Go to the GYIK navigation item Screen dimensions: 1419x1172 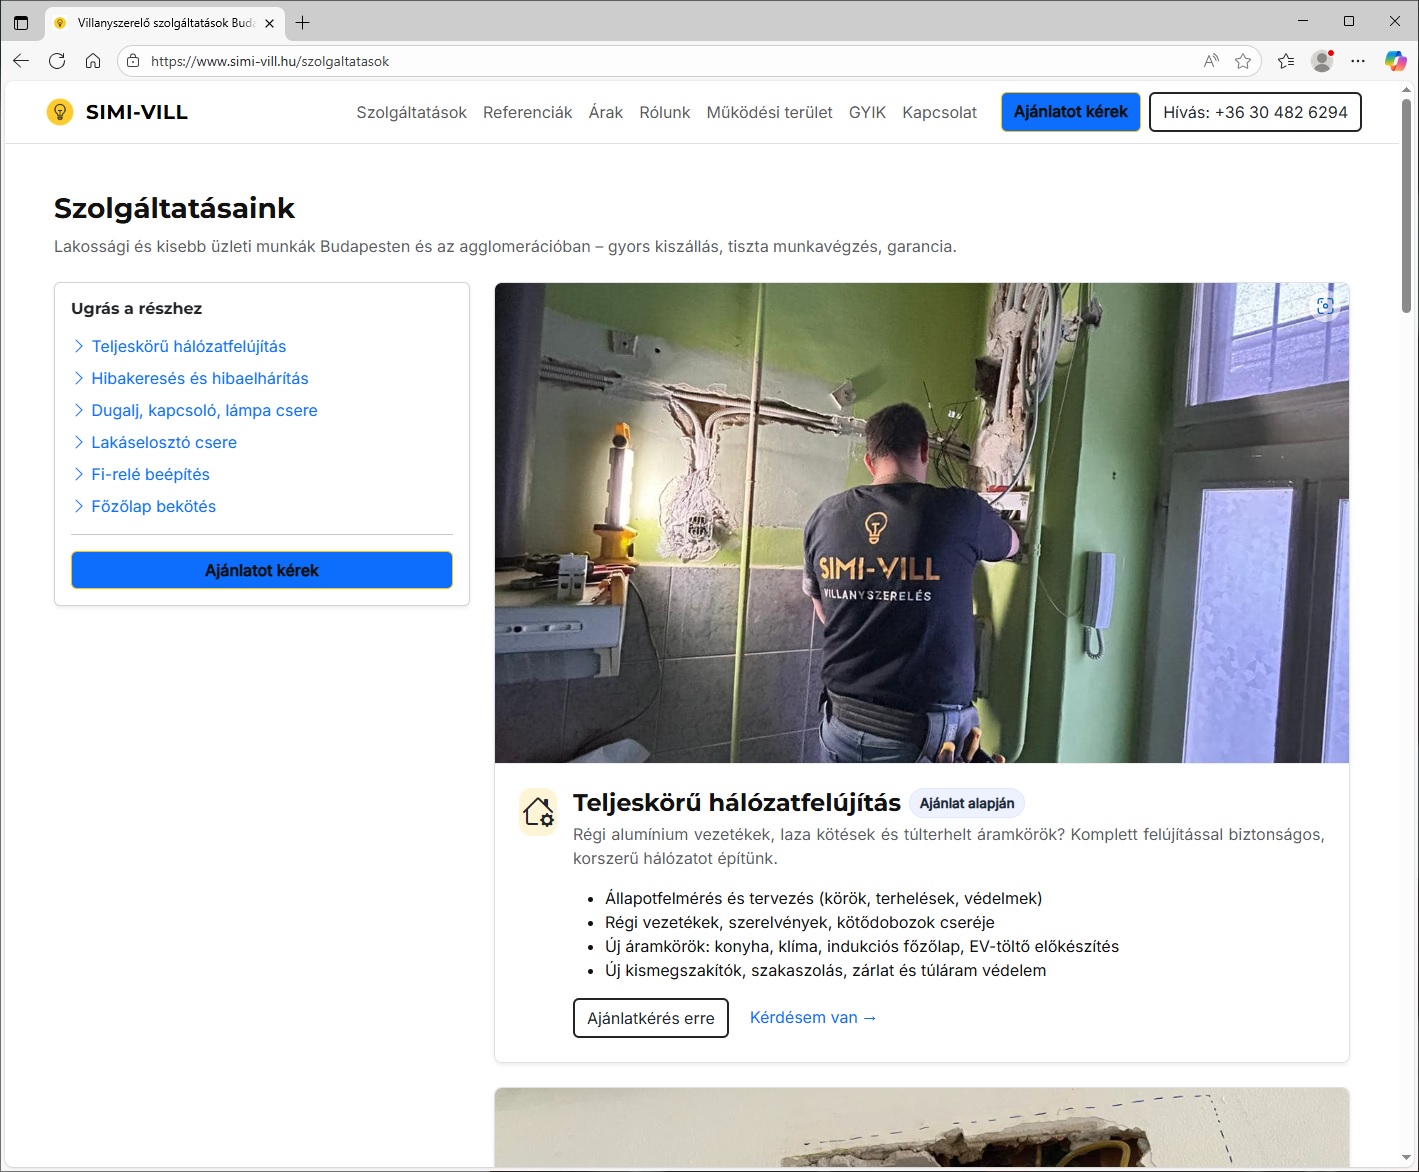coord(867,112)
